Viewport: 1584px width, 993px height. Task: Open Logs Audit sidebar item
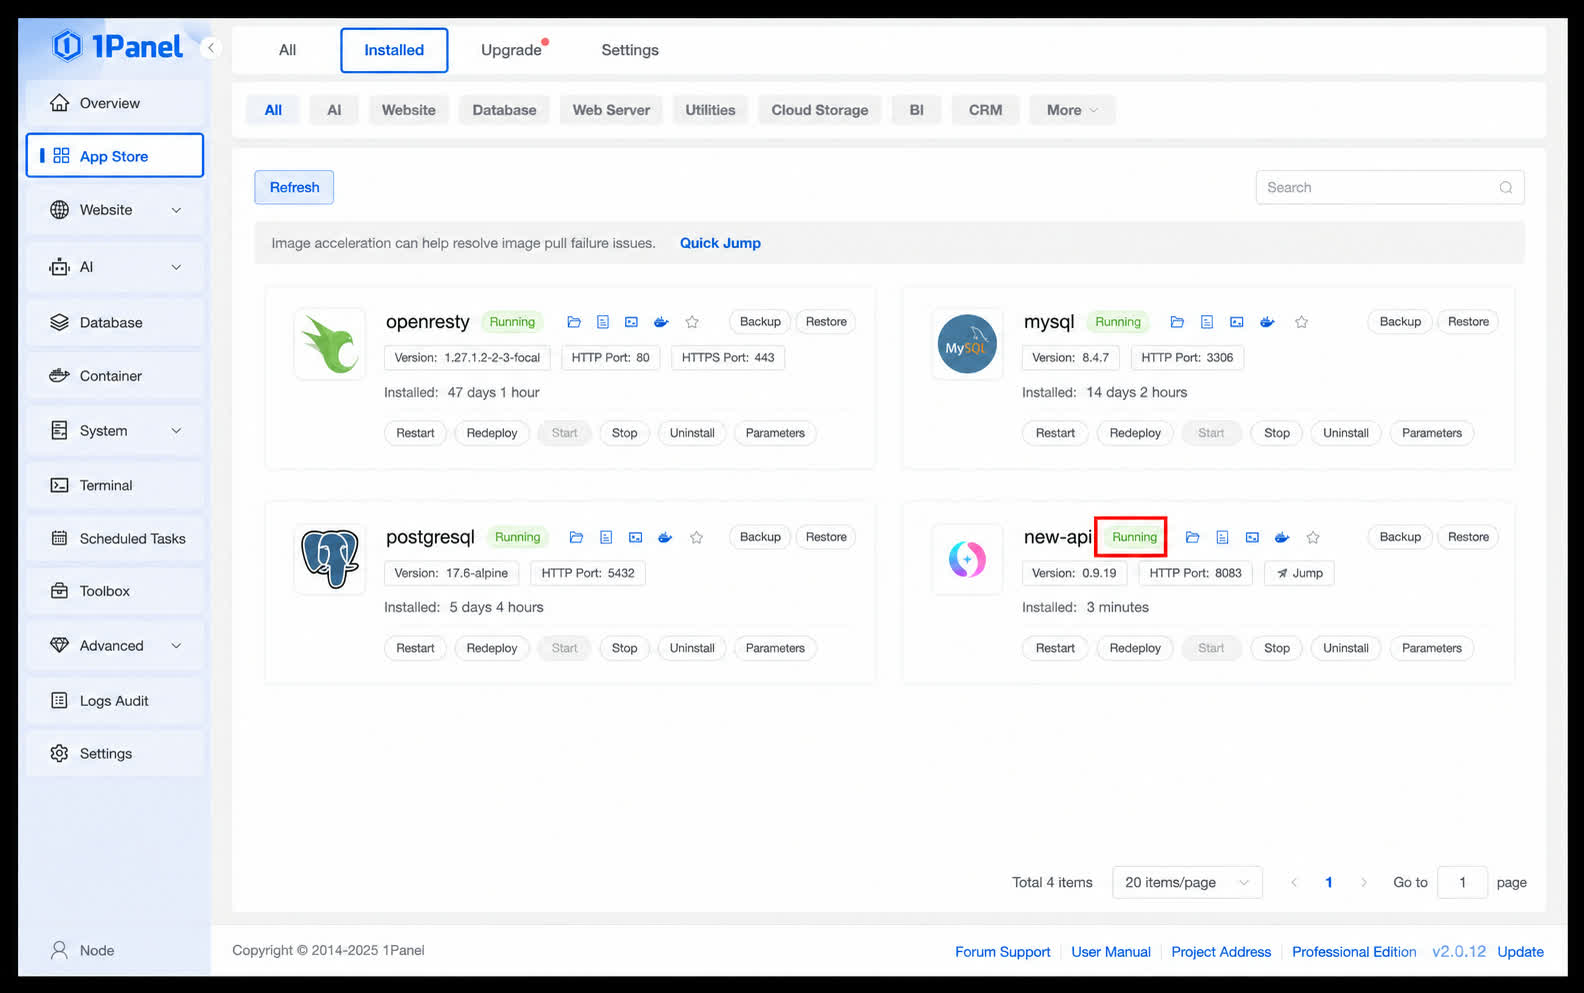[115, 701]
